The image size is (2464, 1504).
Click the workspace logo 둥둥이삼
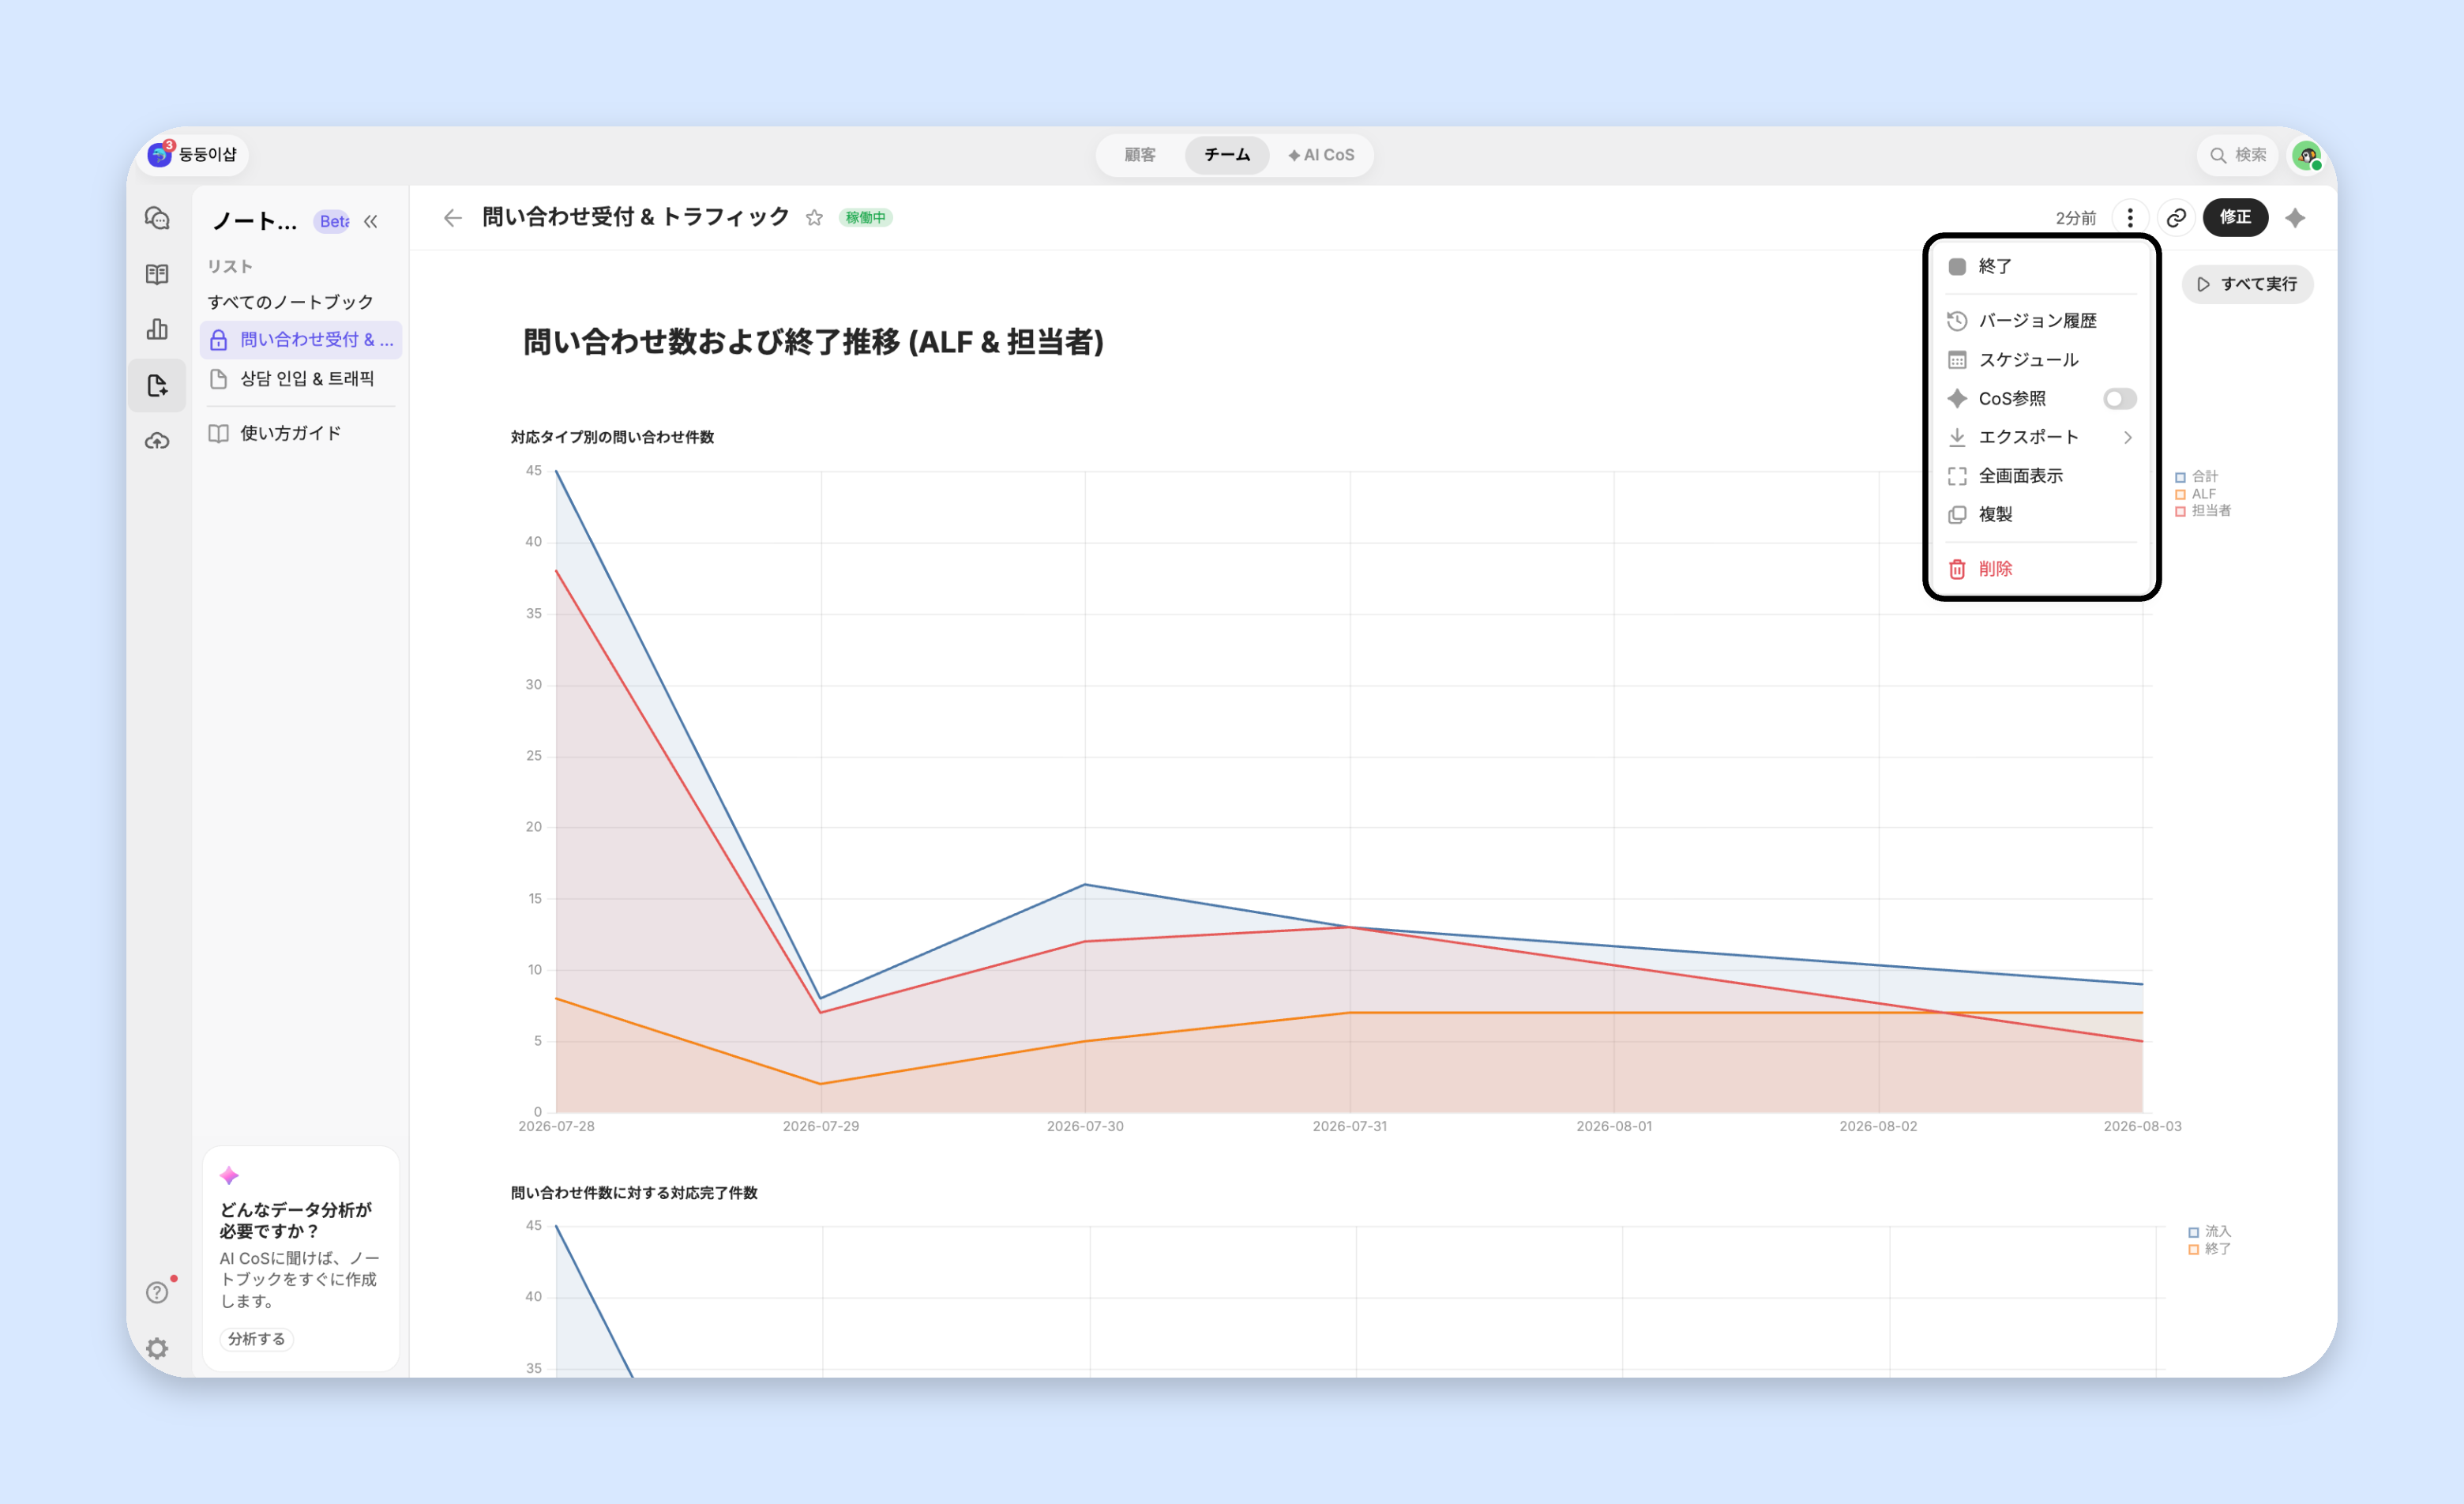point(193,154)
